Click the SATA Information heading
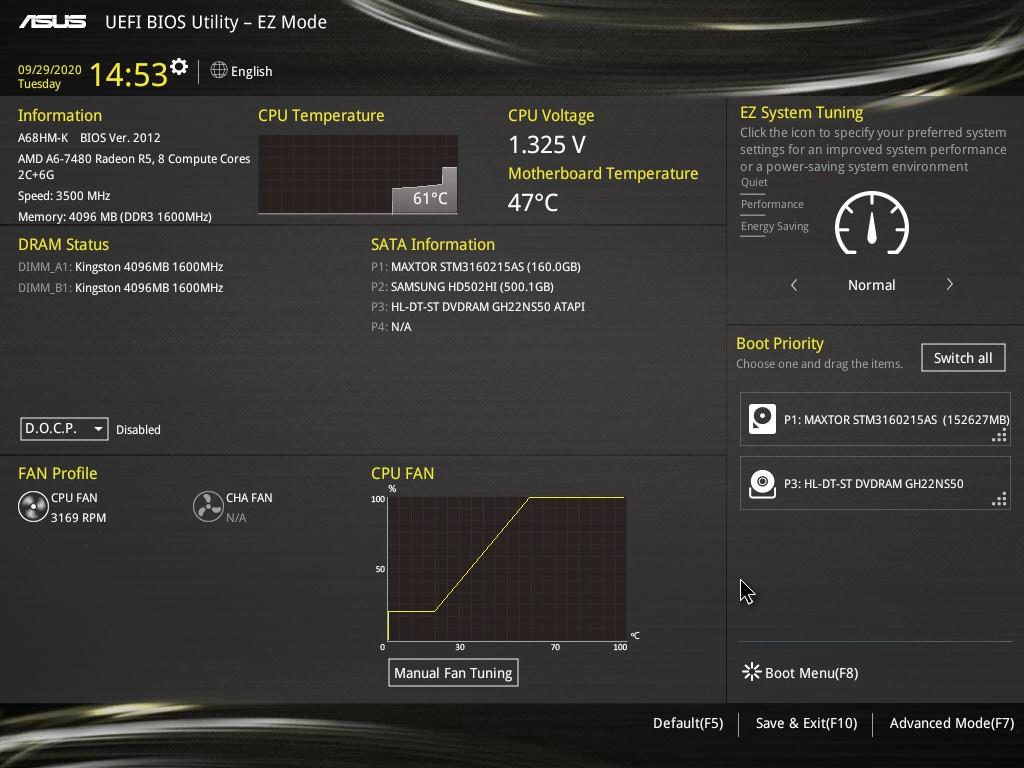Screen dimensions: 1024x768 [x=433, y=244]
